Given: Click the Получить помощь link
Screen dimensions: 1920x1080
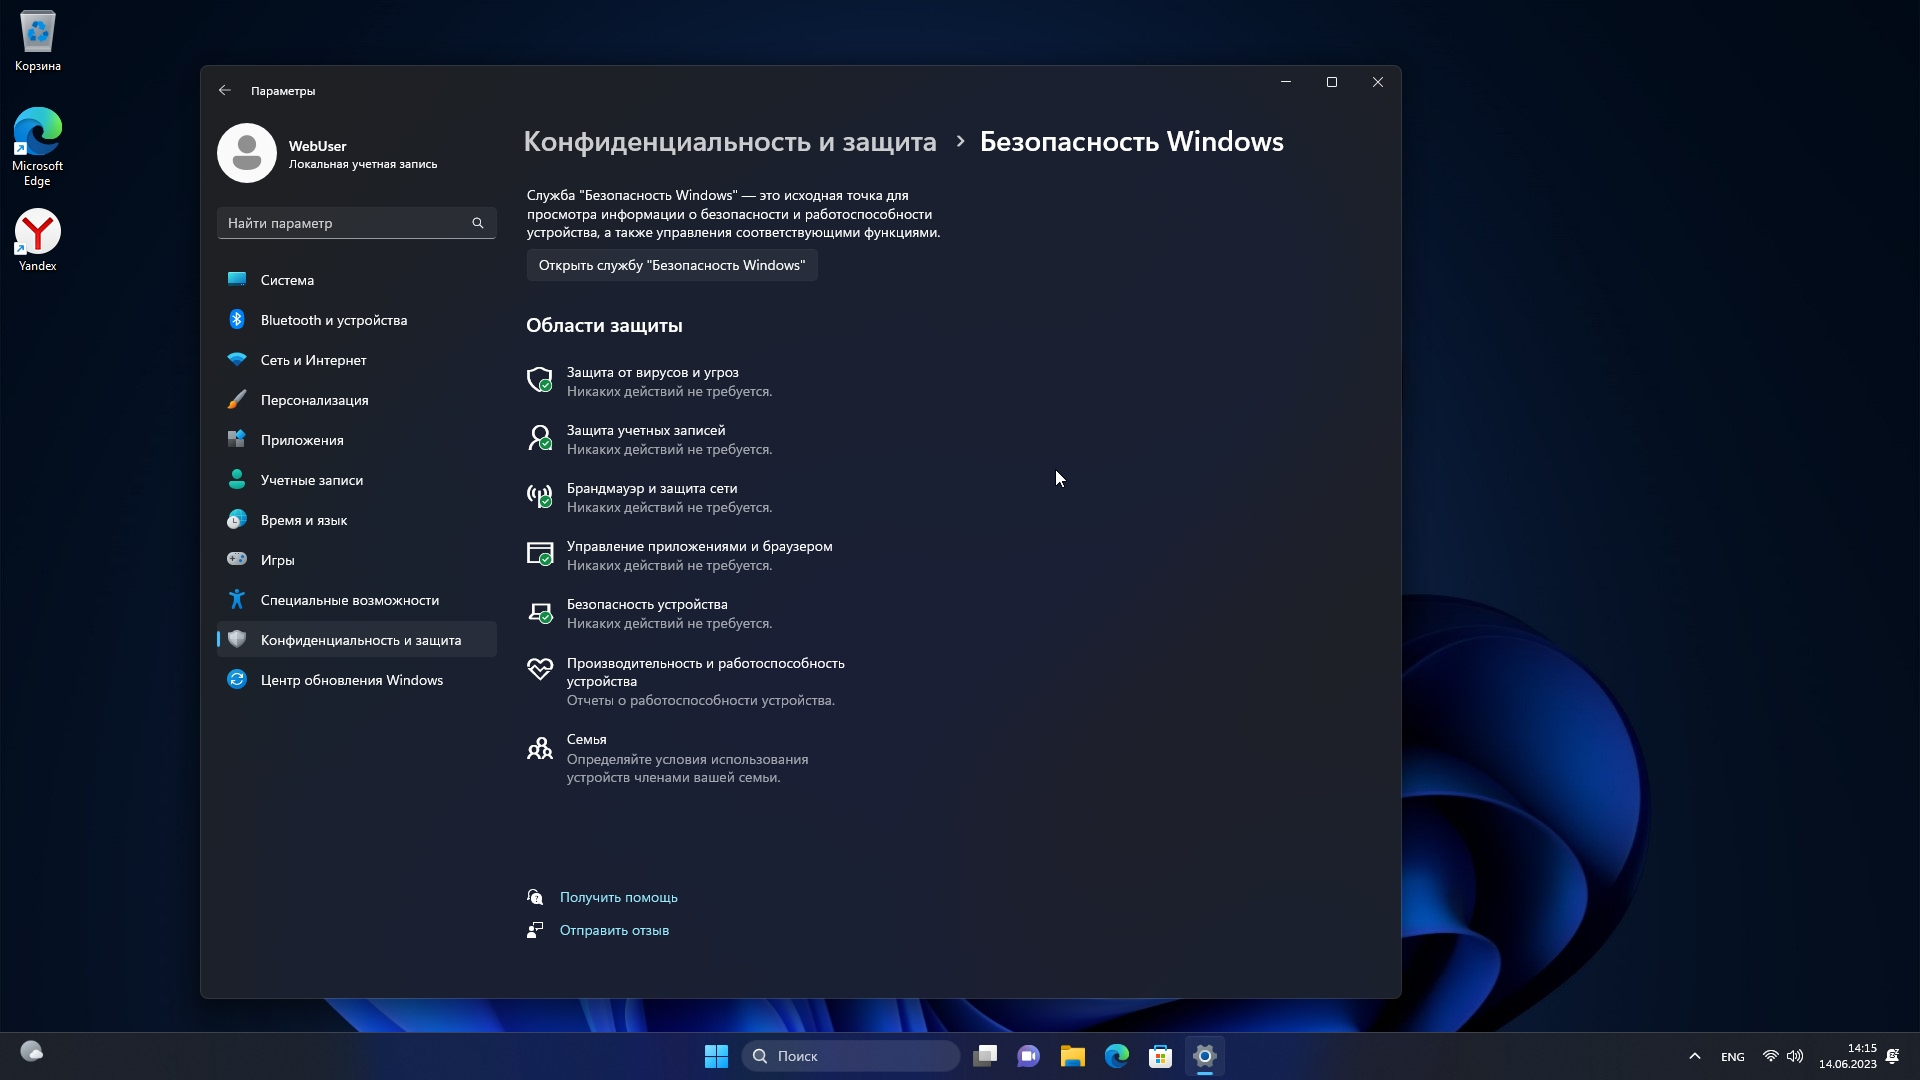Looking at the screenshot, I should click(x=618, y=897).
